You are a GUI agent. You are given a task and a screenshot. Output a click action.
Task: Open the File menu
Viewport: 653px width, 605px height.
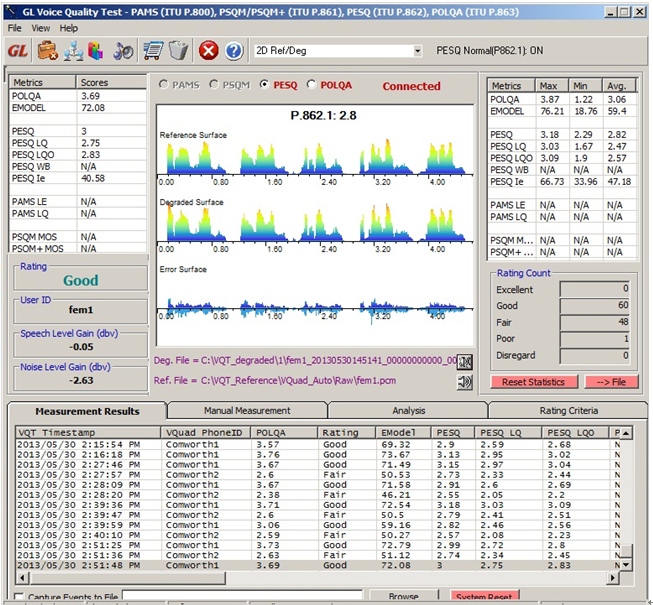(x=15, y=28)
